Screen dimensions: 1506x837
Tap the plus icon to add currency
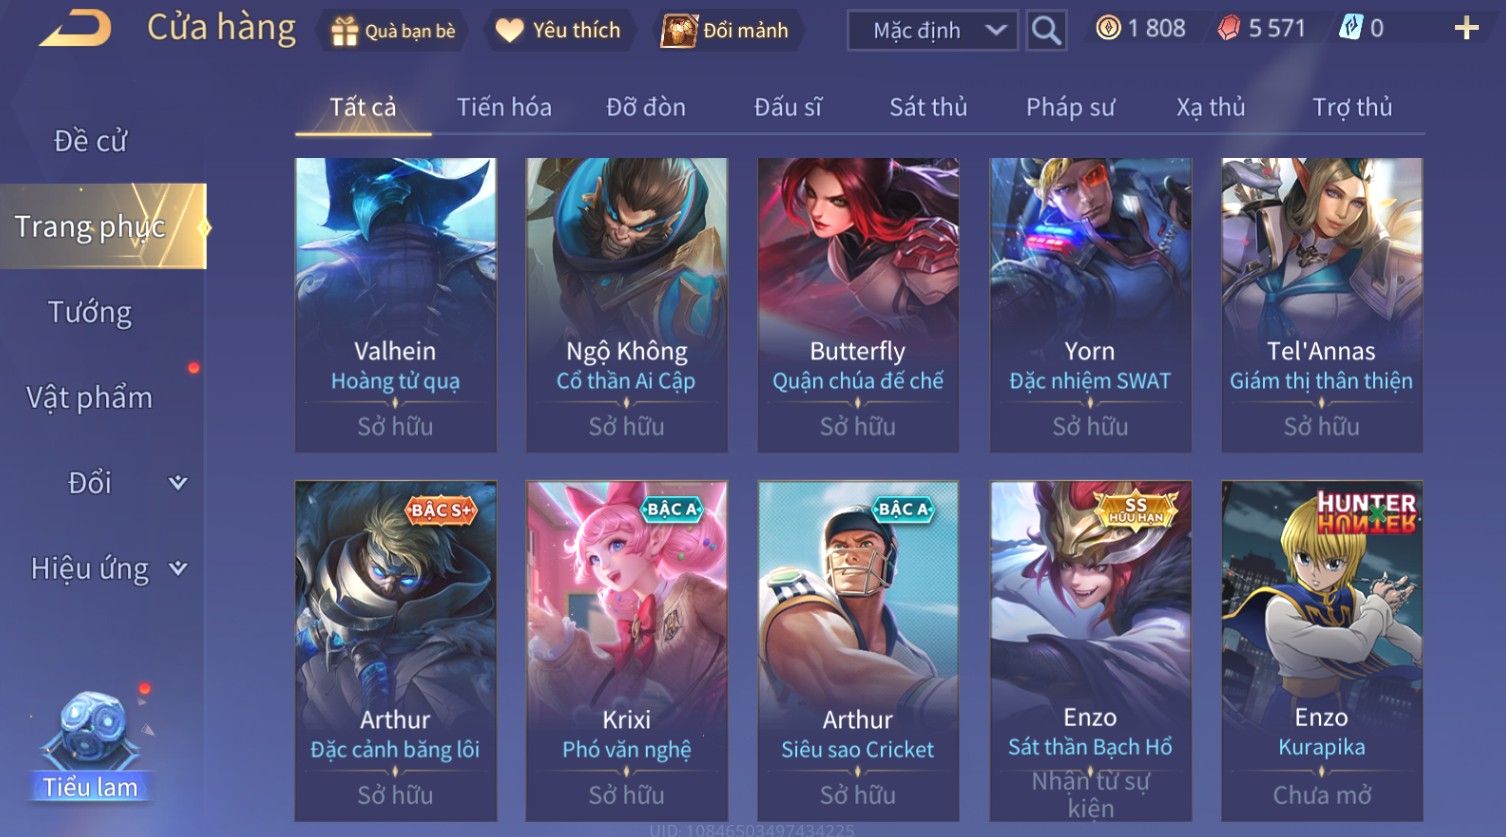tap(1466, 28)
